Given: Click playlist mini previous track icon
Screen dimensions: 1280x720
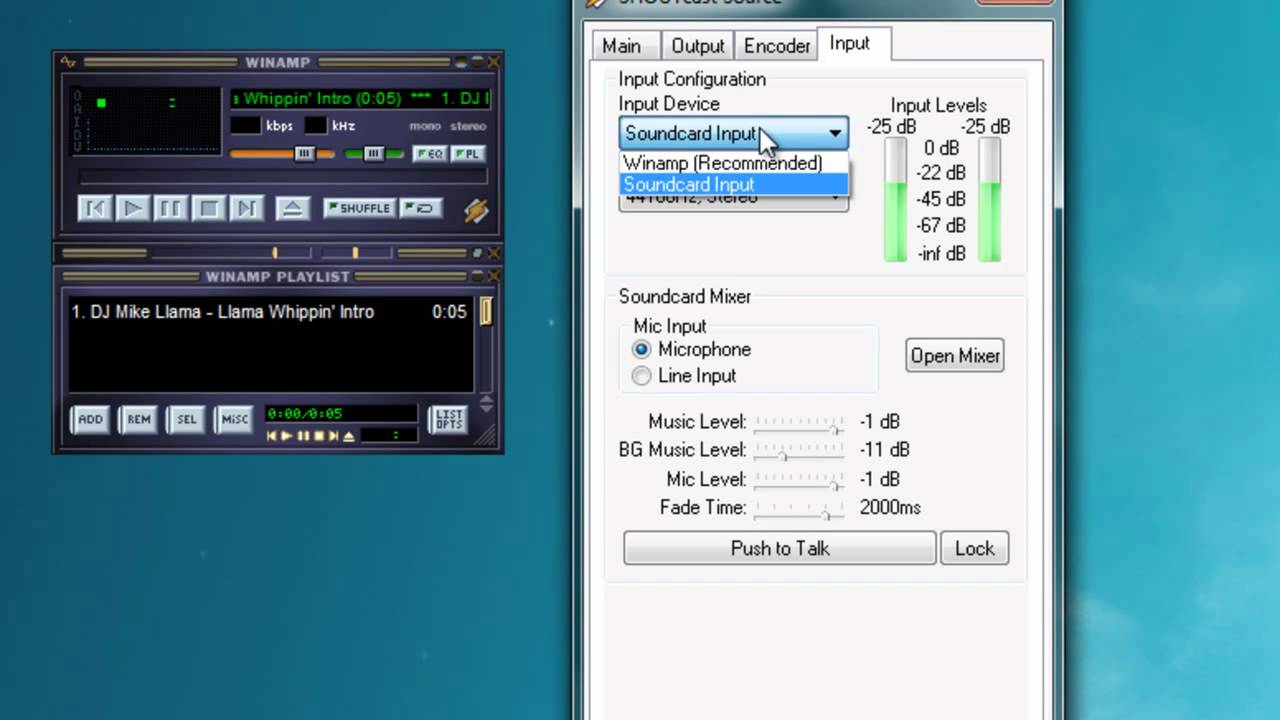Looking at the screenshot, I should tap(271, 436).
